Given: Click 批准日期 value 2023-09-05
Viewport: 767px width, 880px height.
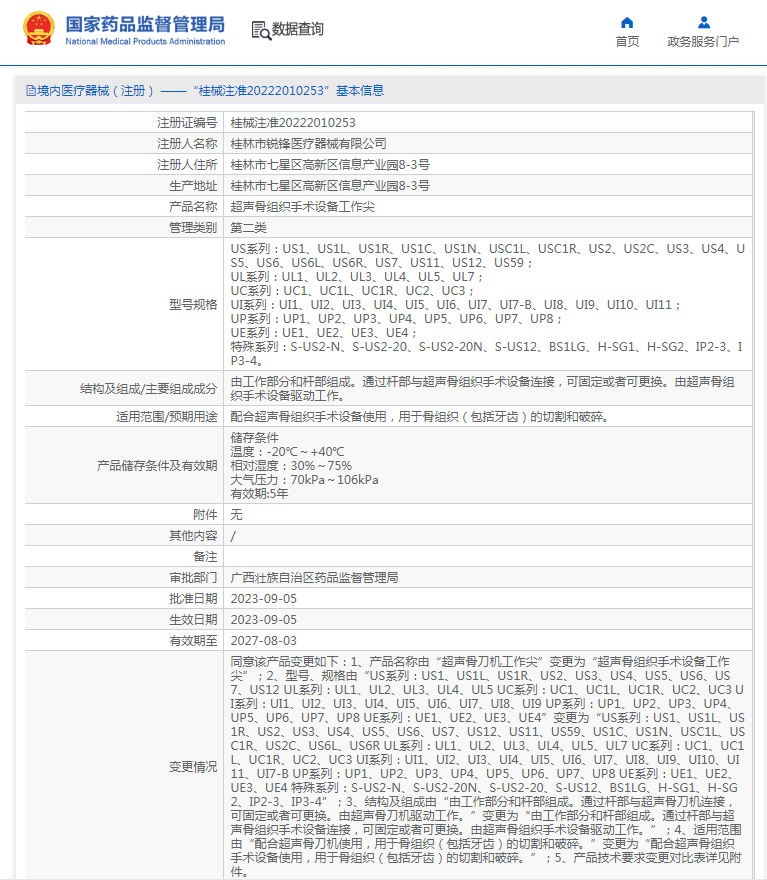Looking at the screenshot, I should (x=264, y=599).
